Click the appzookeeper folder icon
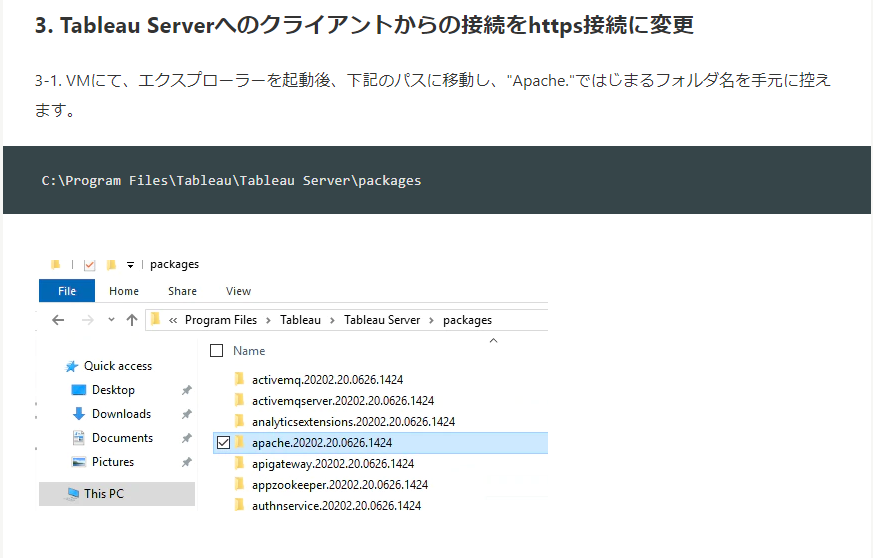Image resolution: width=873 pixels, height=558 pixels. (239, 484)
